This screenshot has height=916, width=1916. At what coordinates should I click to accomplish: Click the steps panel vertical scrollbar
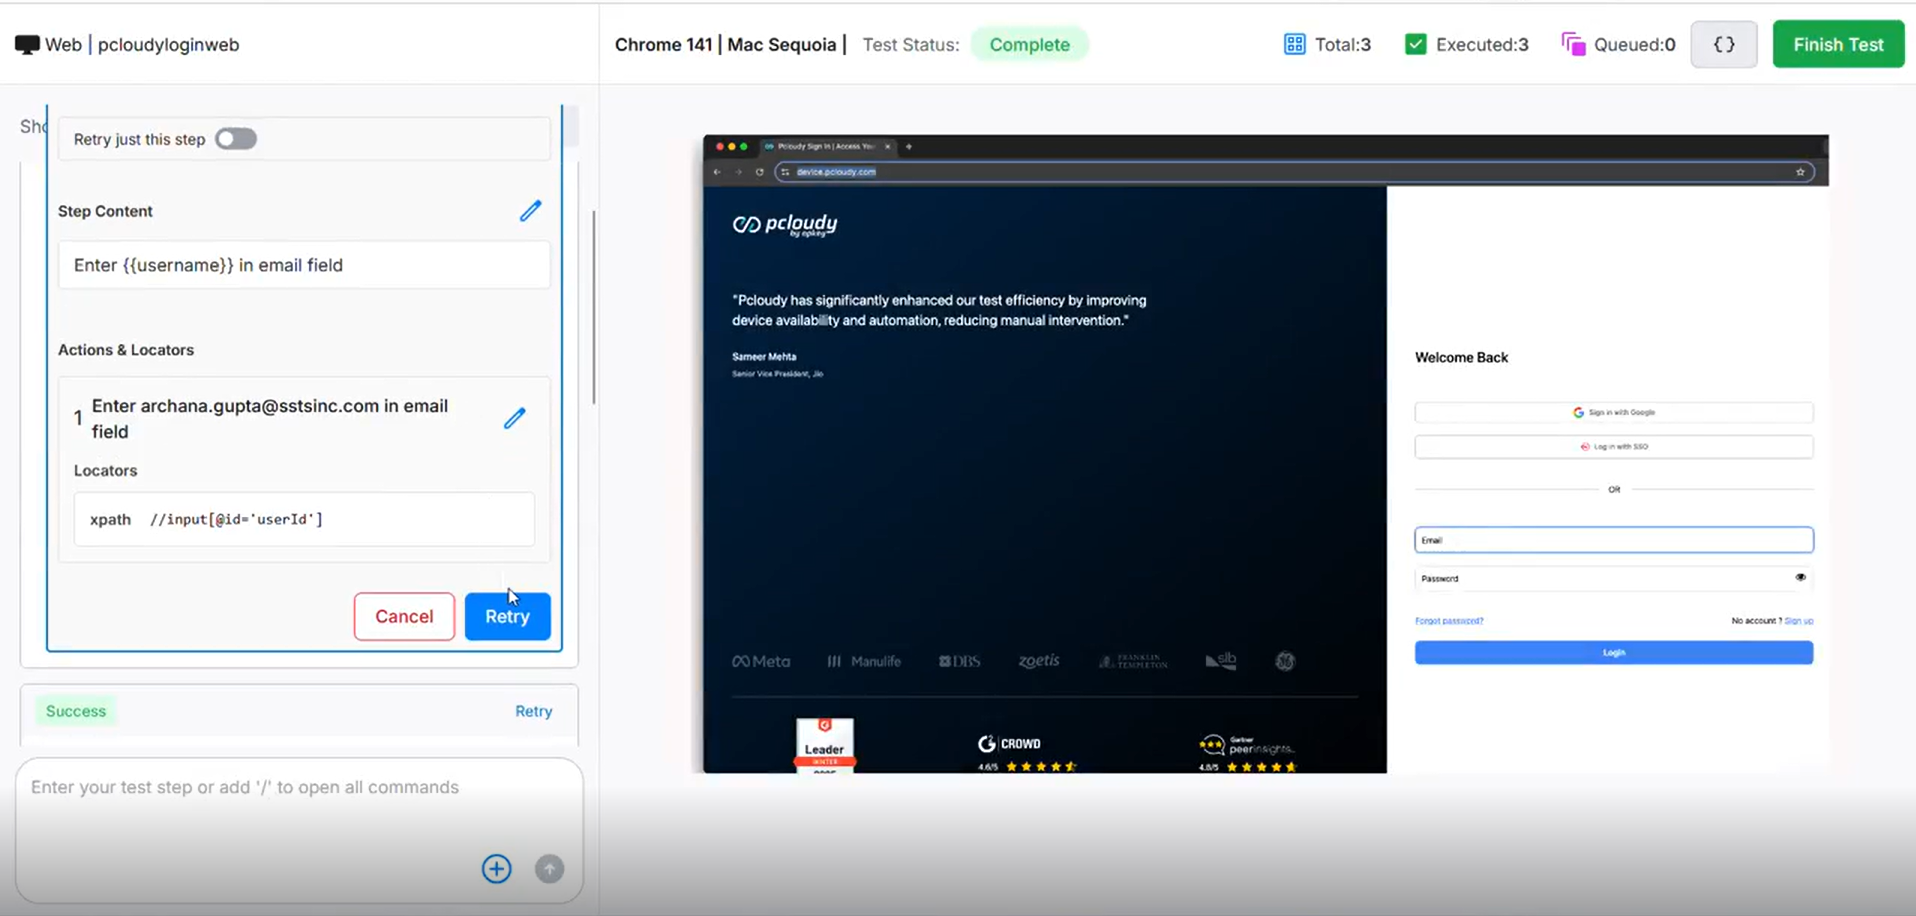tap(594, 306)
